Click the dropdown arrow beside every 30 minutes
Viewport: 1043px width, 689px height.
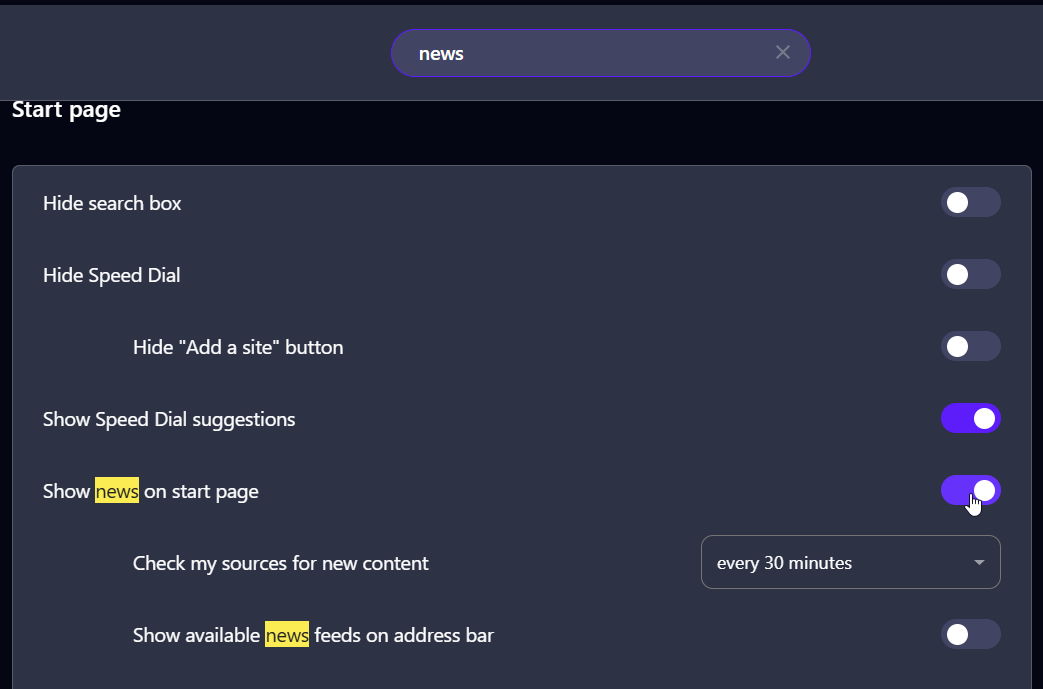click(x=979, y=563)
